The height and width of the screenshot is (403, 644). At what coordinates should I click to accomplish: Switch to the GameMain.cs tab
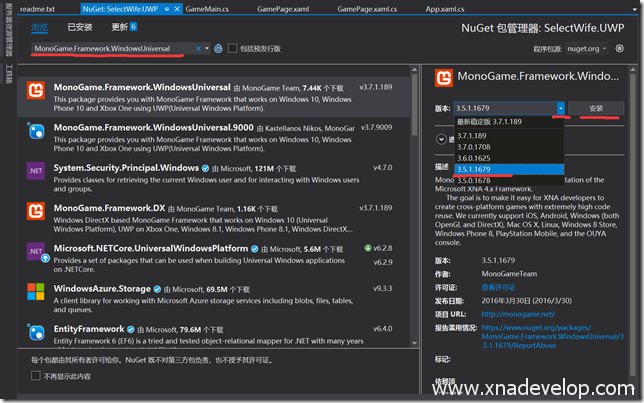click(210, 7)
